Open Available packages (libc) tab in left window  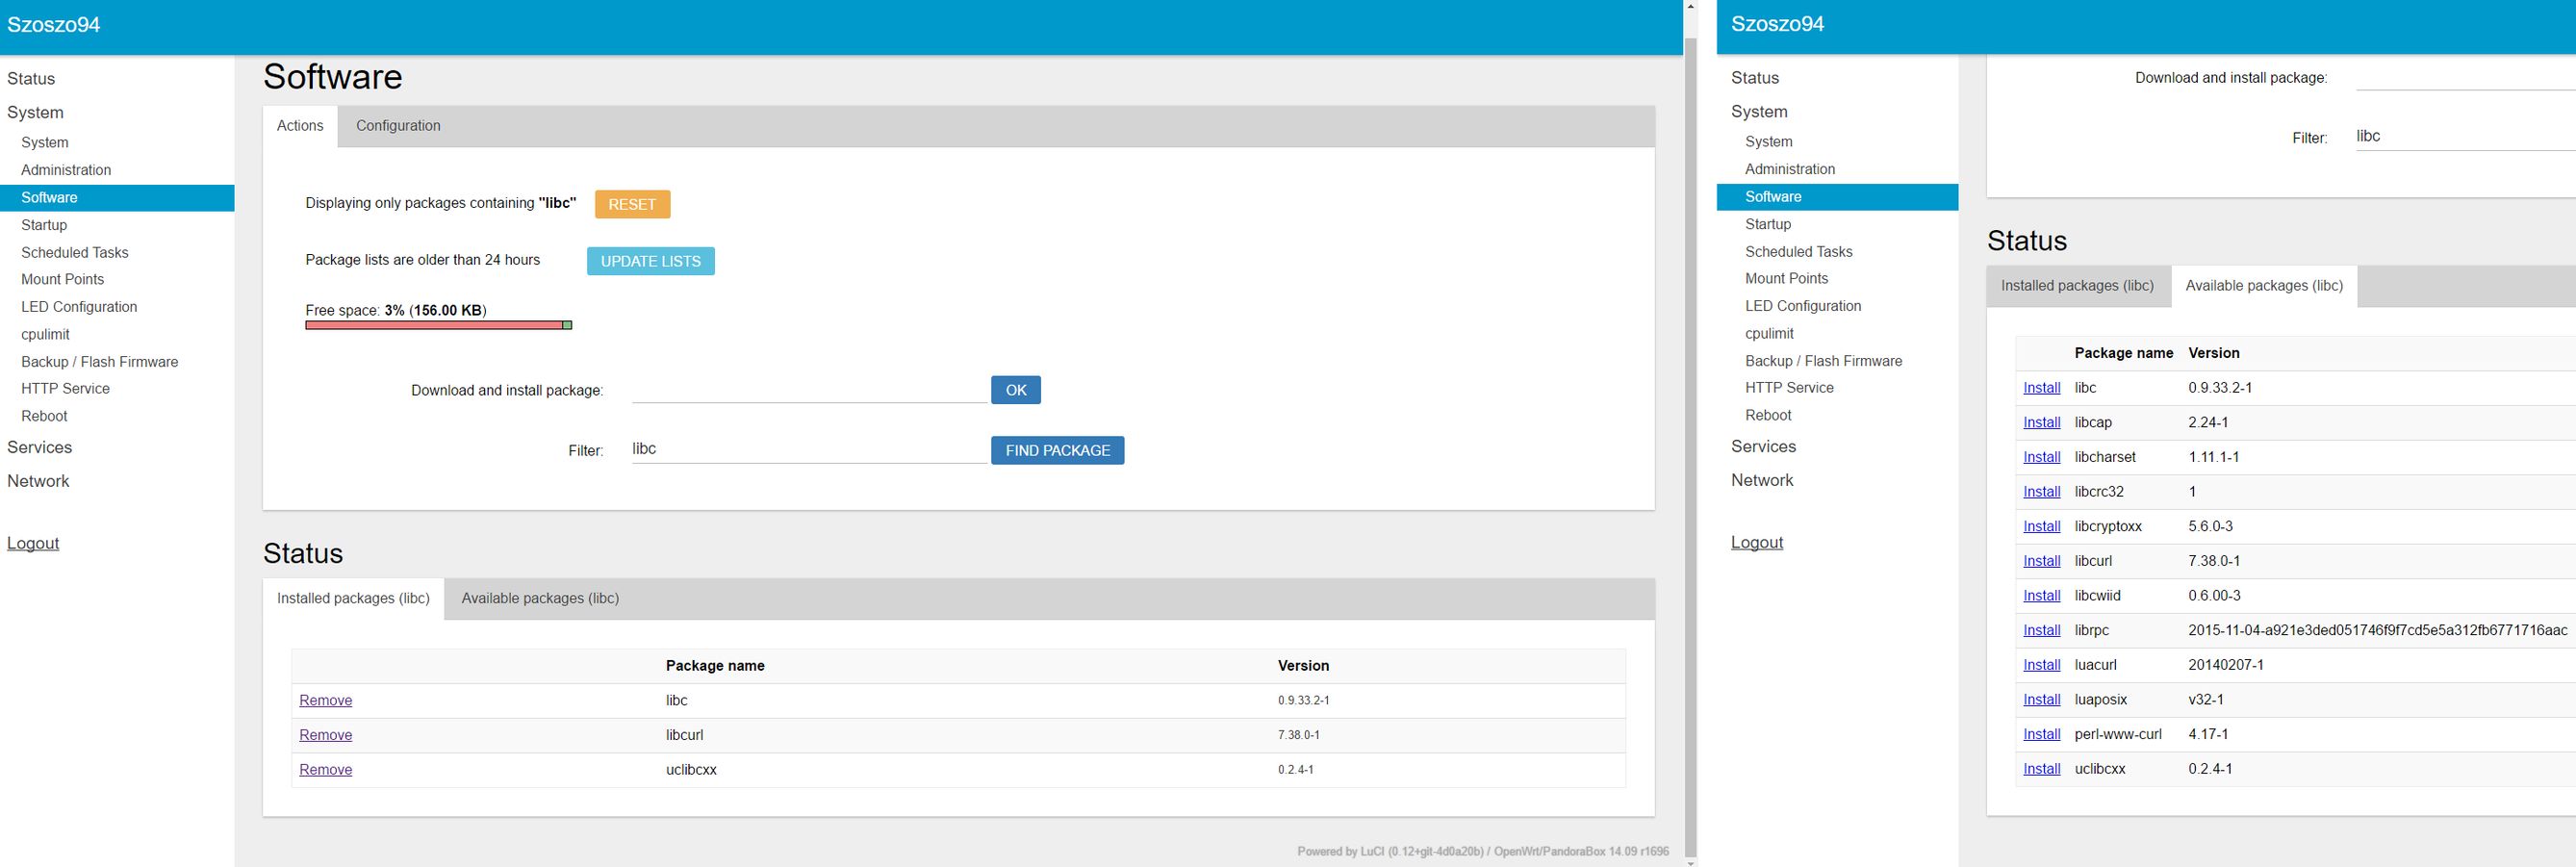(540, 598)
